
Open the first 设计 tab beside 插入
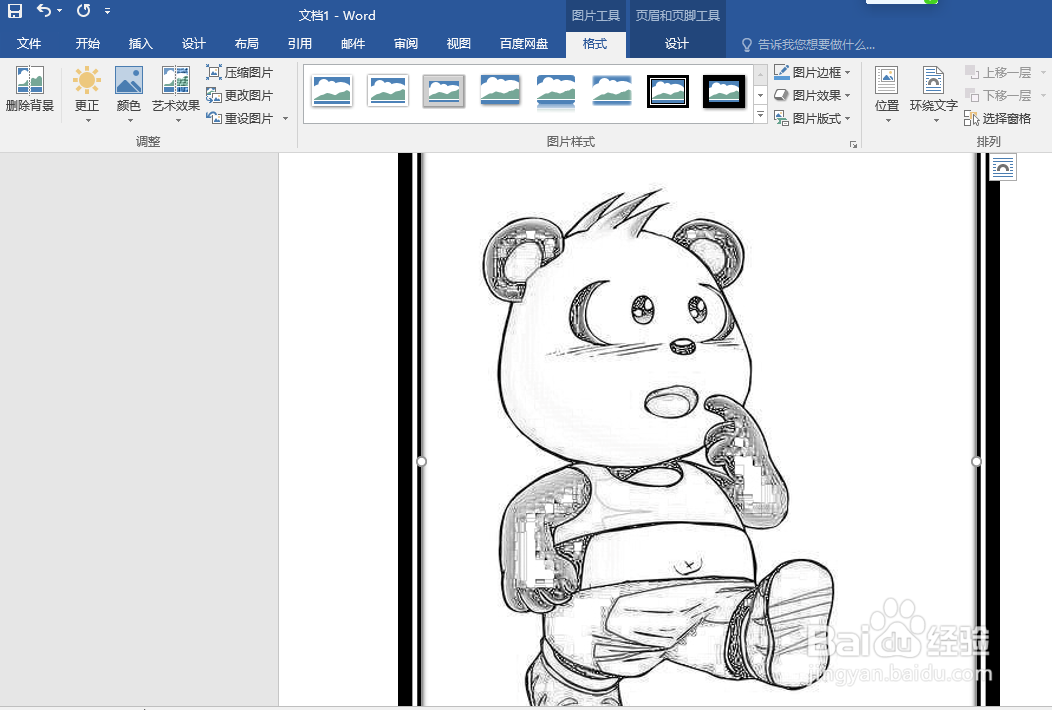[x=193, y=44]
